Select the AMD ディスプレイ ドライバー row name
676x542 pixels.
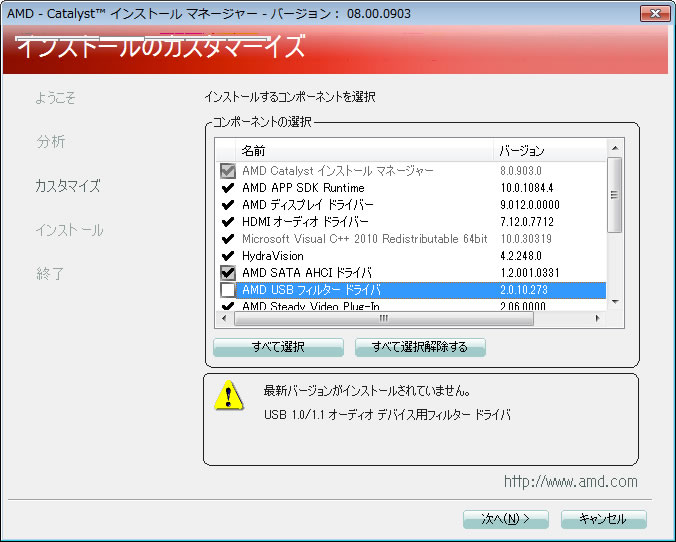coord(307,205)
